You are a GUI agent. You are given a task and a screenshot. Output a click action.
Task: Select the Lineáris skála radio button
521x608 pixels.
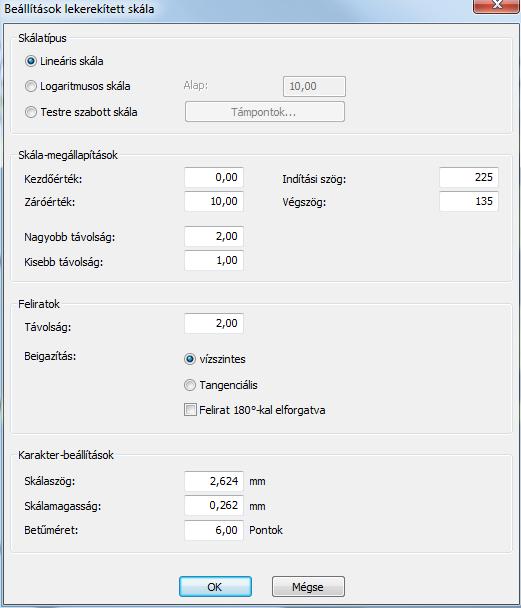(31, 61)
